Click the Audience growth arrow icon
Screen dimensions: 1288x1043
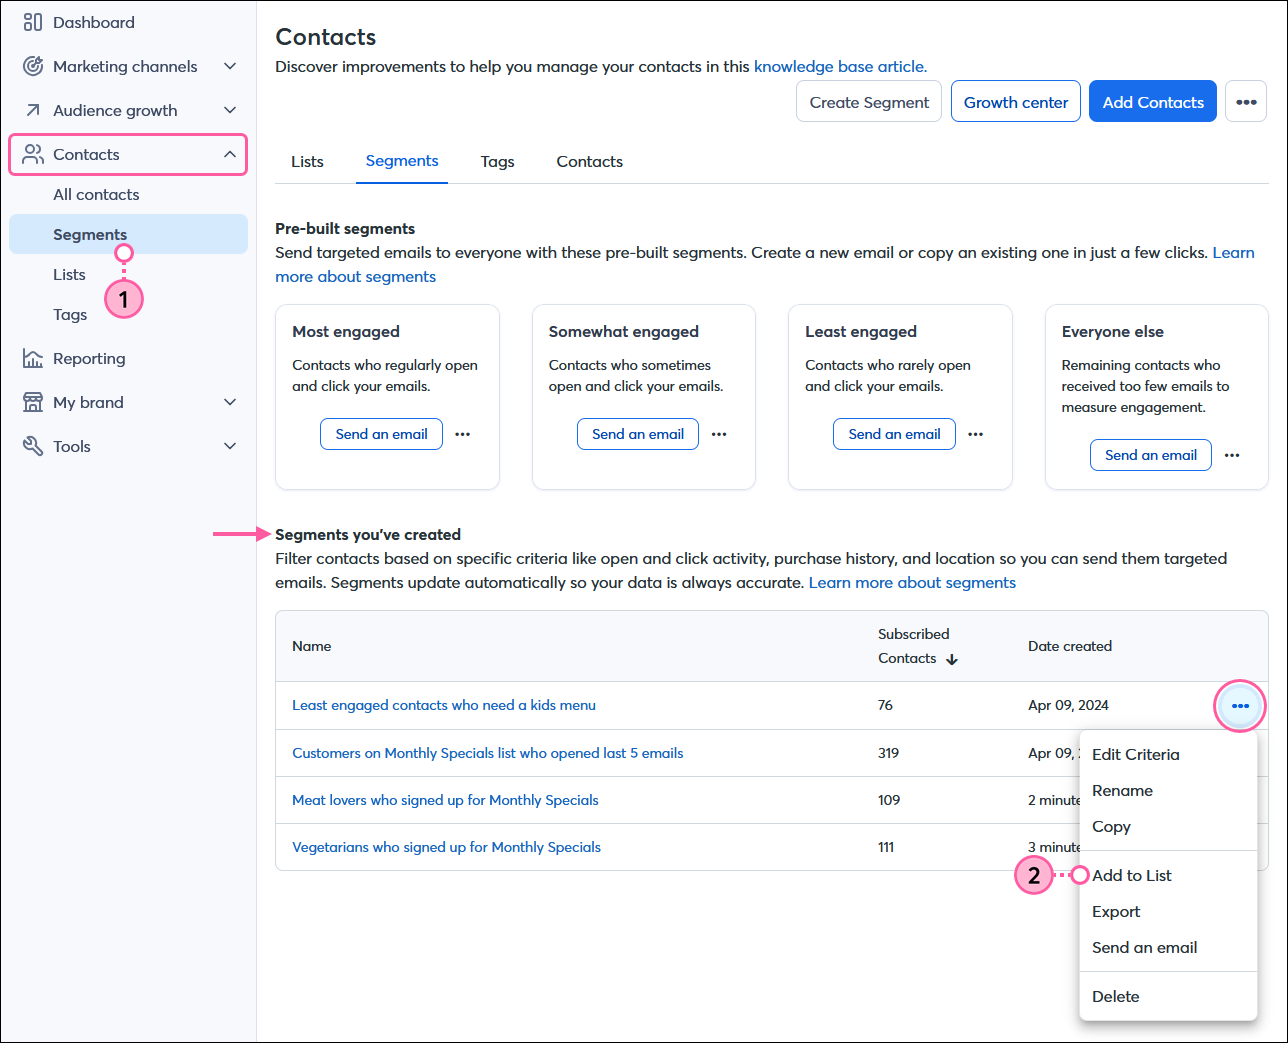click(x=33, y=110)
